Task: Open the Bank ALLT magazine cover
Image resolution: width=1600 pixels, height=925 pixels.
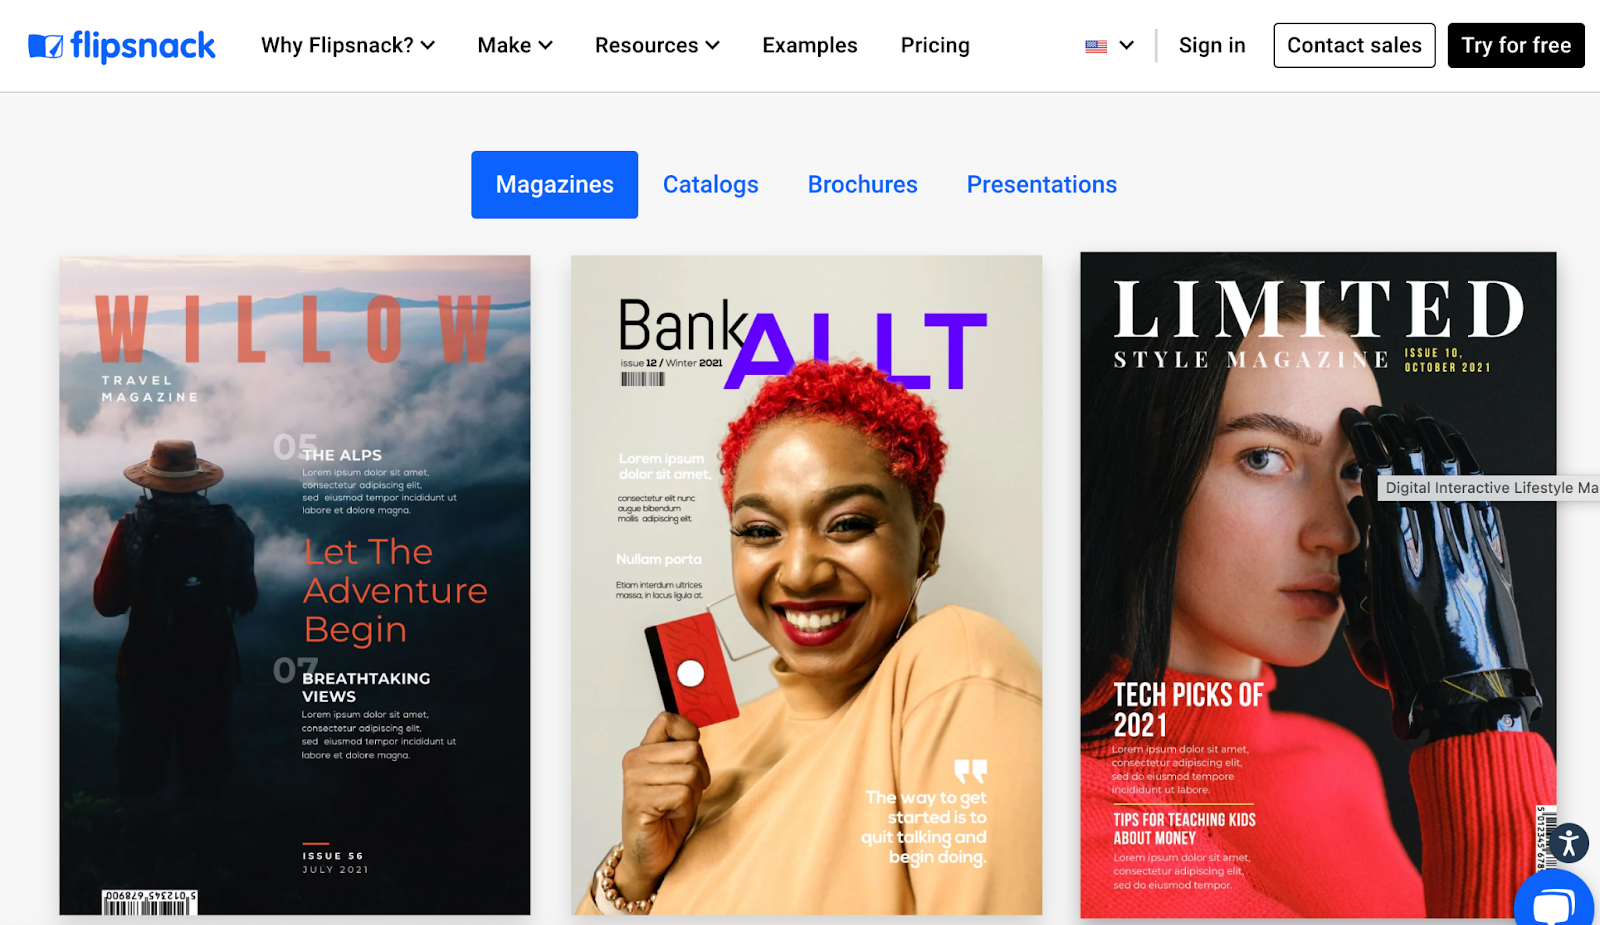Action: [807, 585]
